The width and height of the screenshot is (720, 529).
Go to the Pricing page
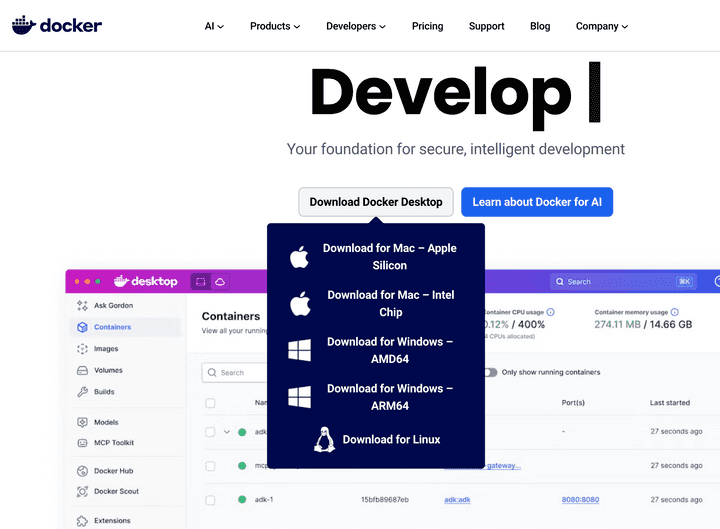pos(427,26)
